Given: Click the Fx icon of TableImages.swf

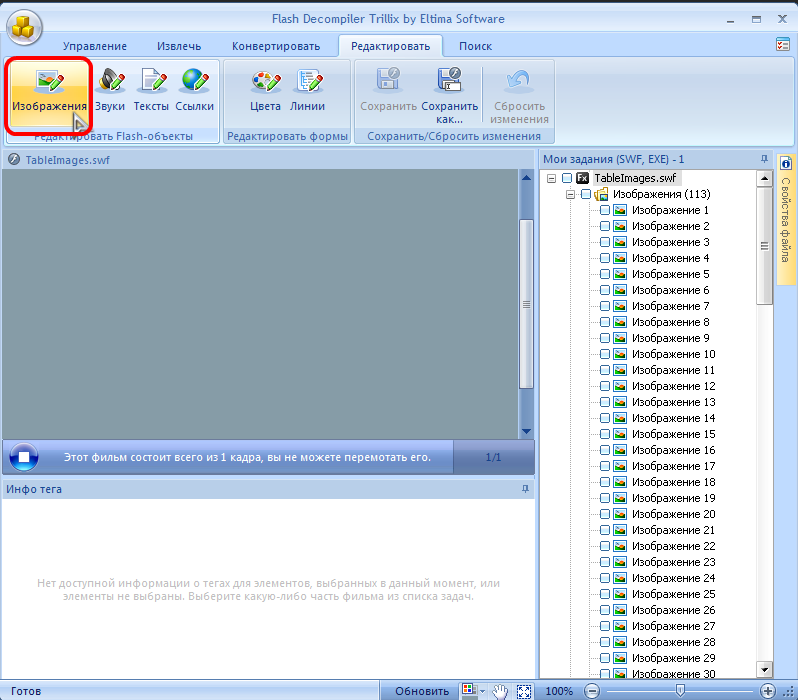Looking at the screenshot, I should (x=583, y=178).
